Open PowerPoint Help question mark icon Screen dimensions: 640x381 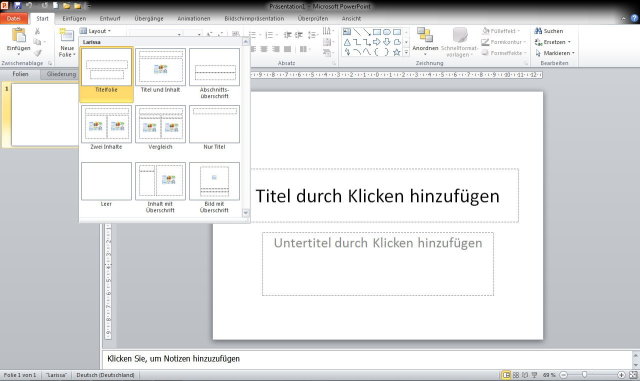(x=634, y=18)
